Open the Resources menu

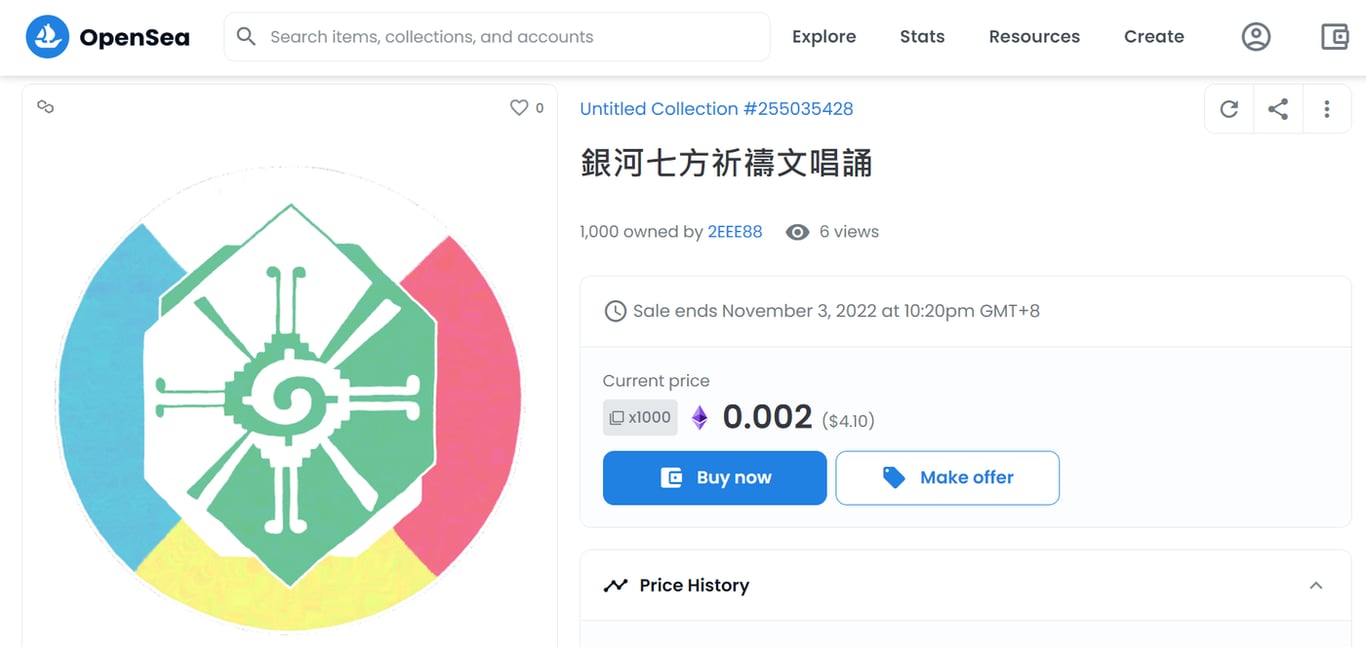[x=1034, y=37]
